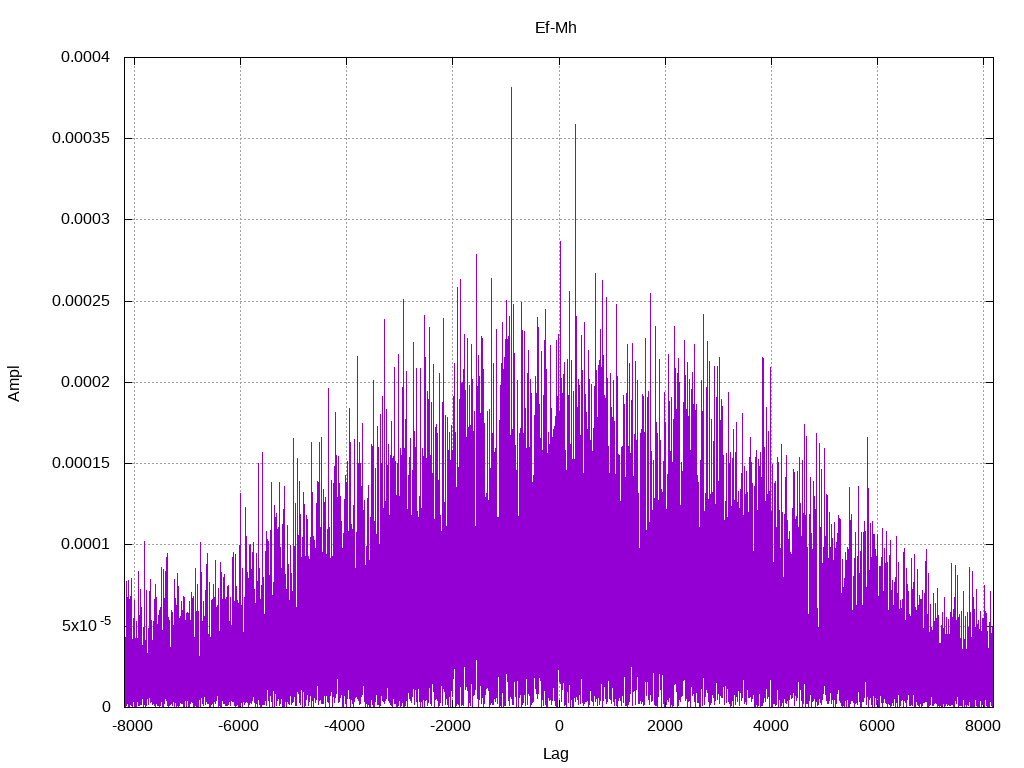This screenshot has width=1024, height=768.
Task: Click the y-axis value 0.0001
Action: click(86, 544)
